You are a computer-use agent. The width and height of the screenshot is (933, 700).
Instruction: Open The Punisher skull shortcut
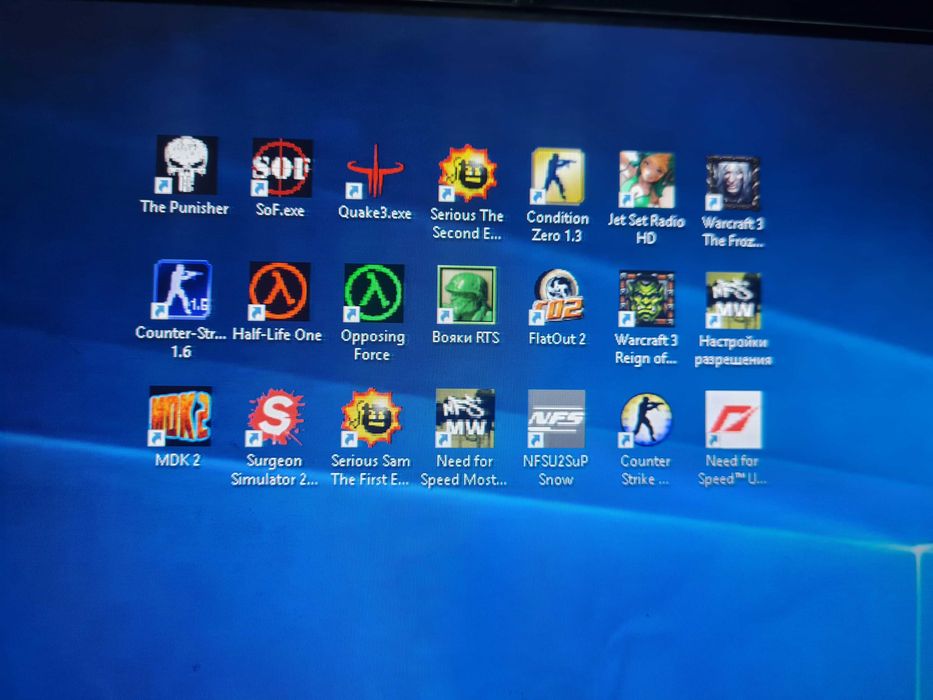[x=186, y=164]
